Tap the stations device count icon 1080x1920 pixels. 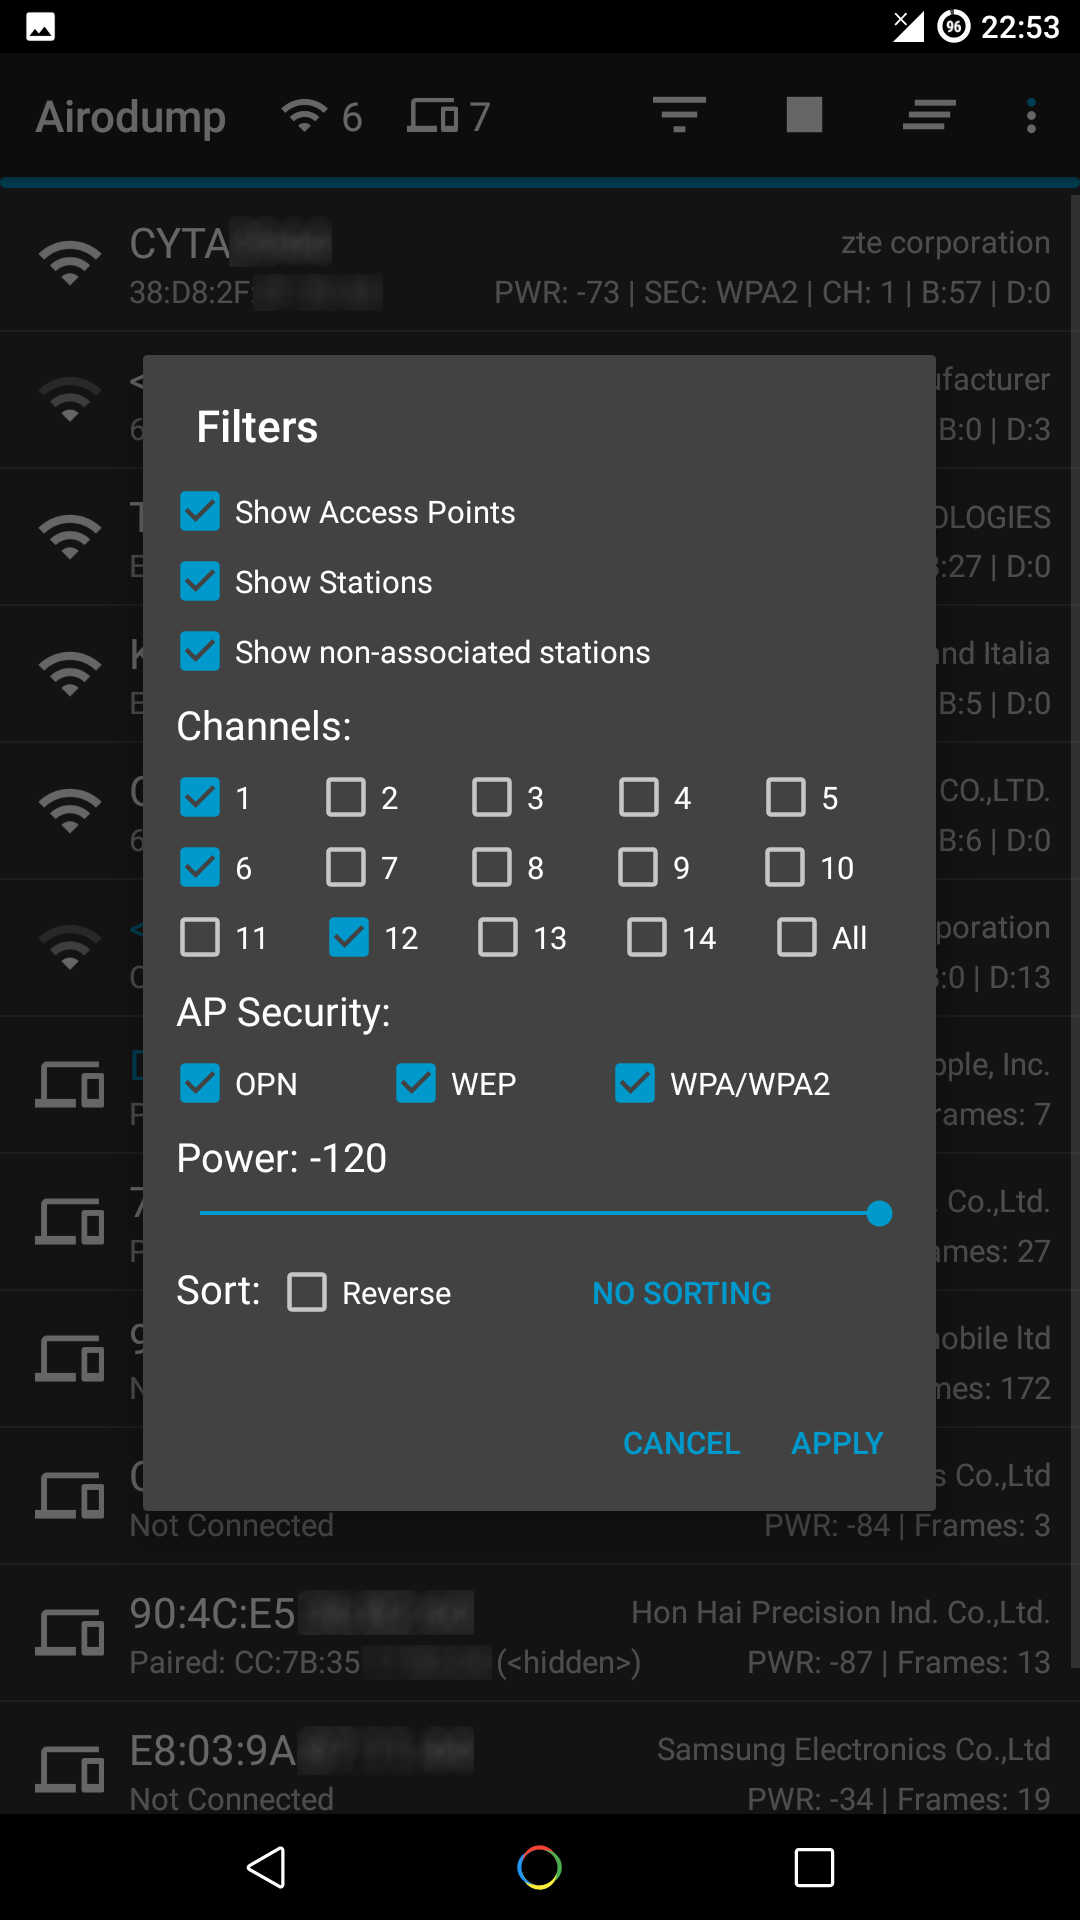[x=433, y=116]
